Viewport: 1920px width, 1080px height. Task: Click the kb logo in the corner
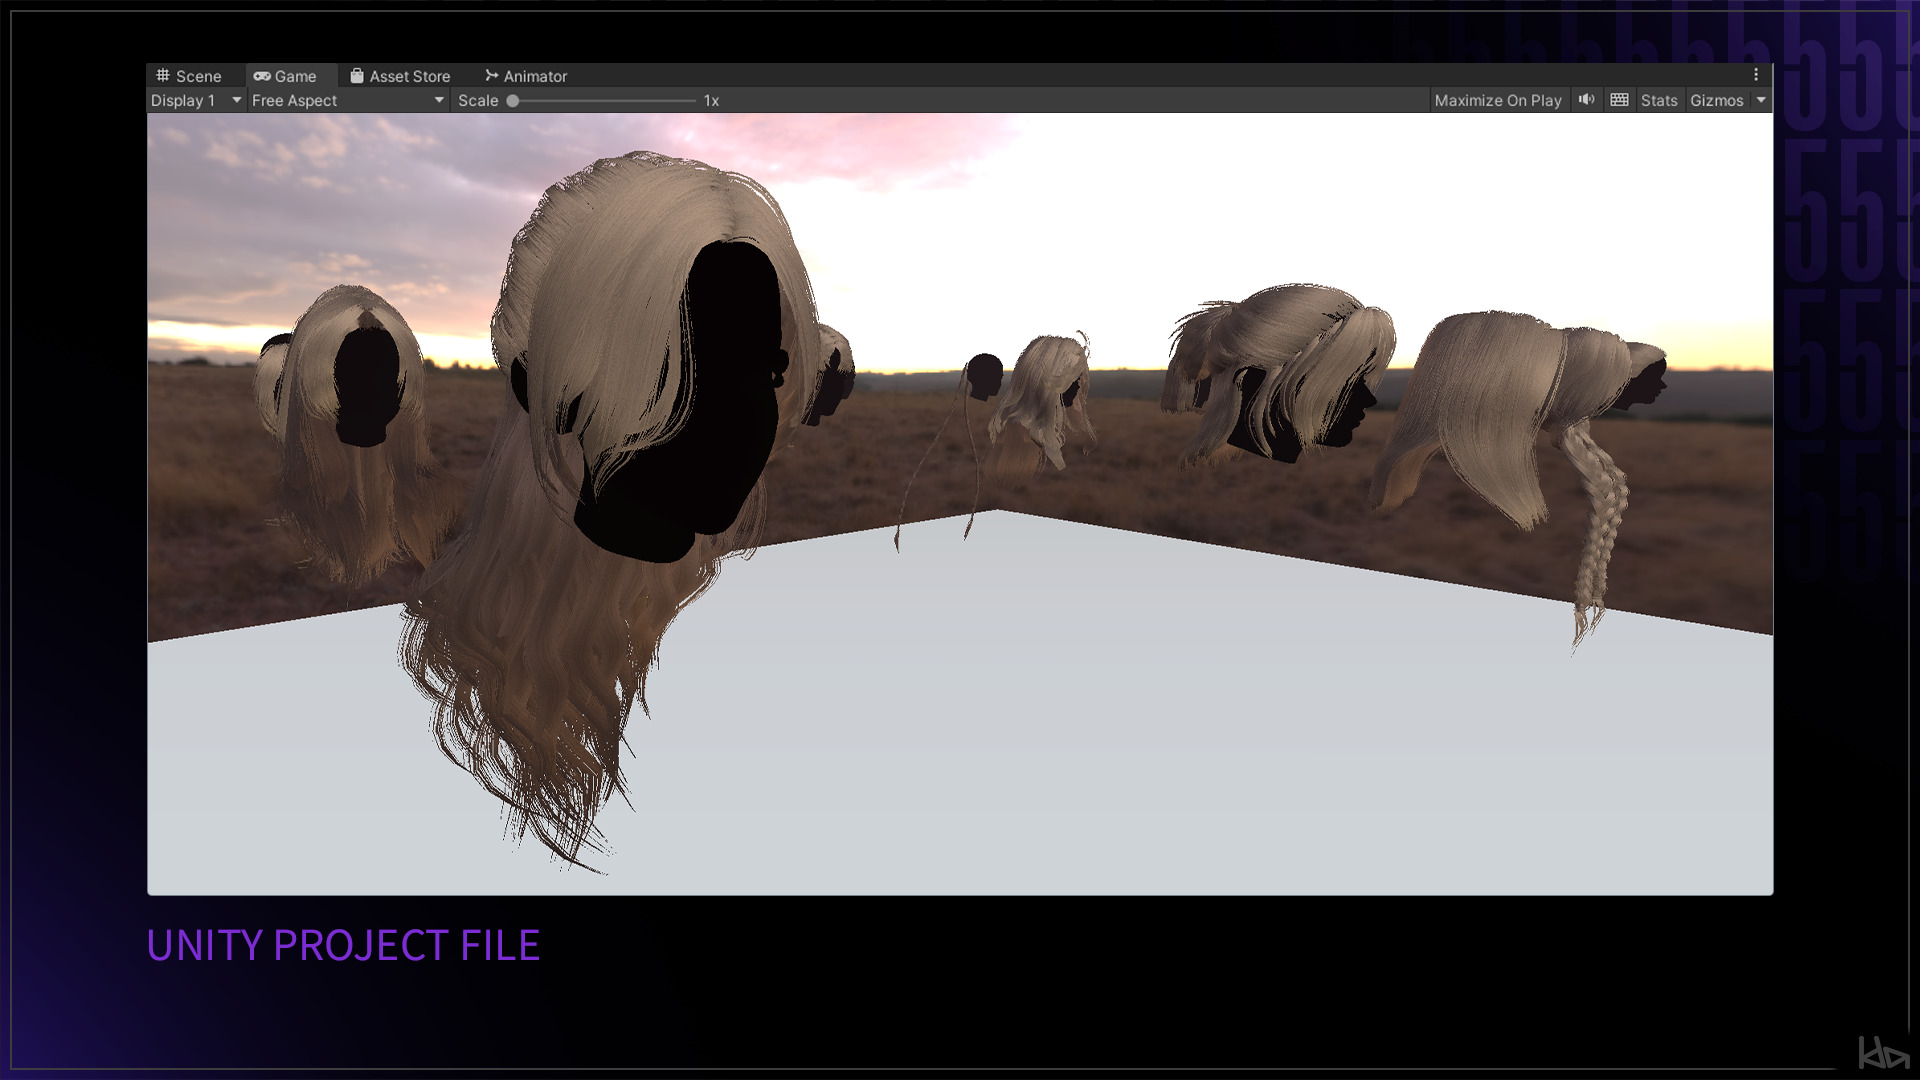(x=1883, y=1053)
